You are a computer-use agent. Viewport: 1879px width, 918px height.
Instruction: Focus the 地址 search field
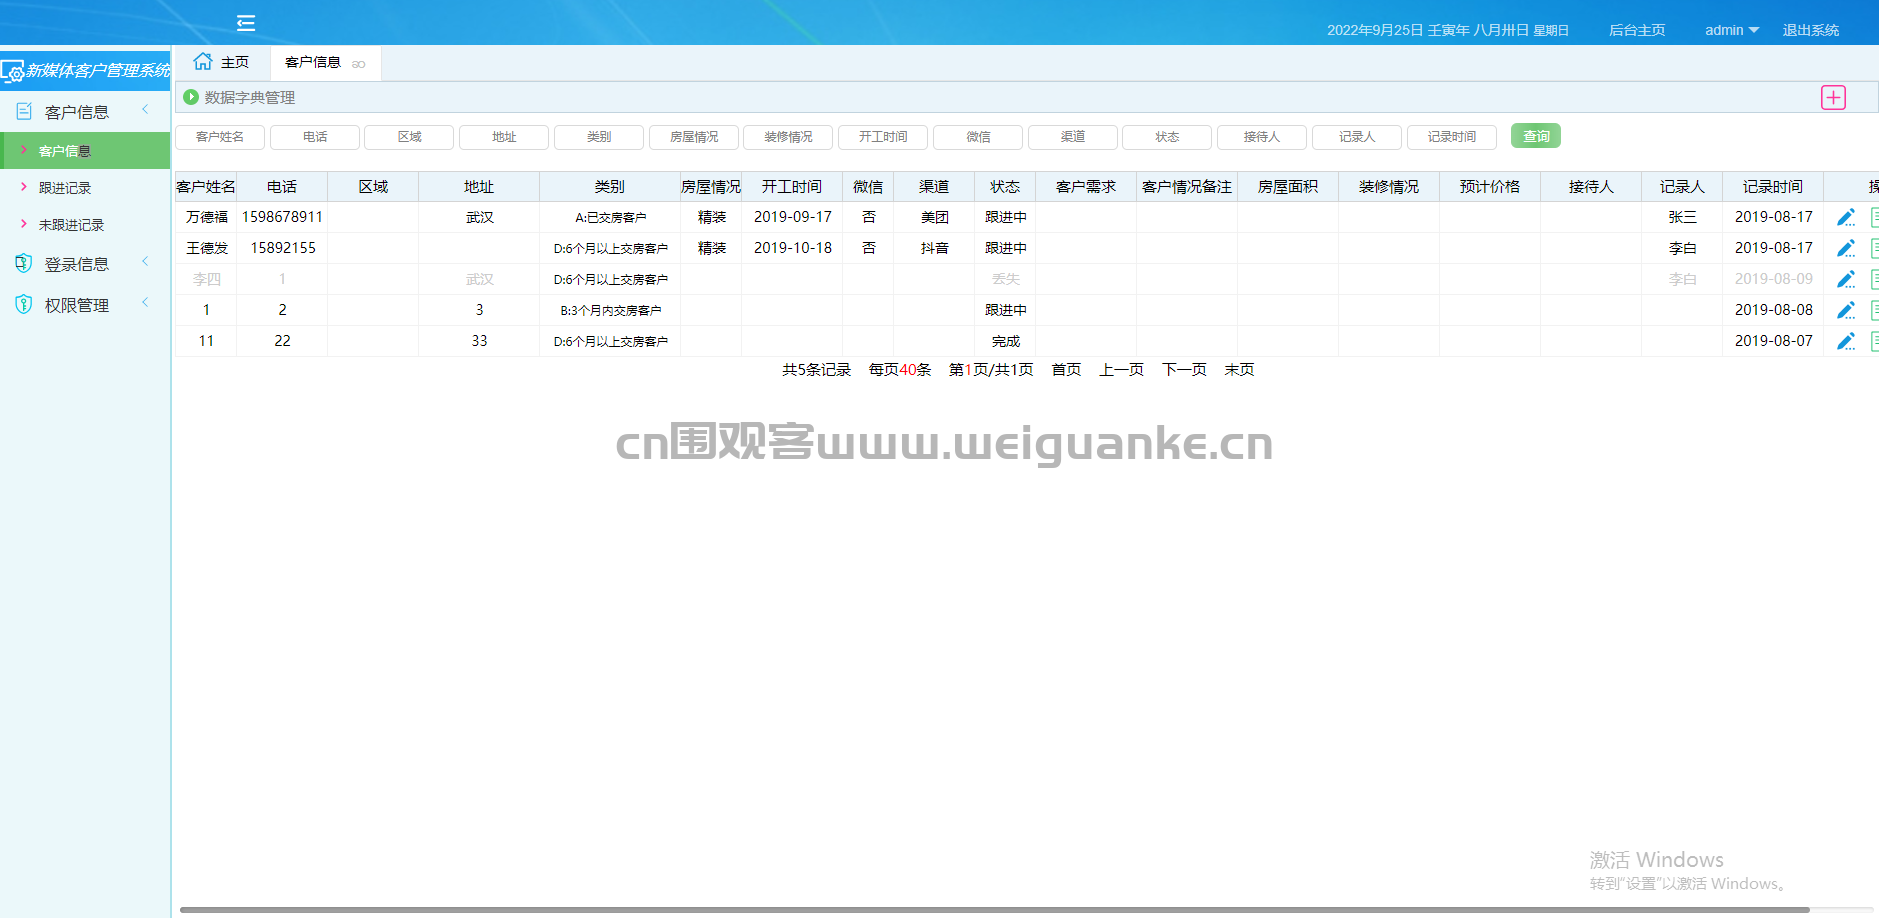point(504,137)
